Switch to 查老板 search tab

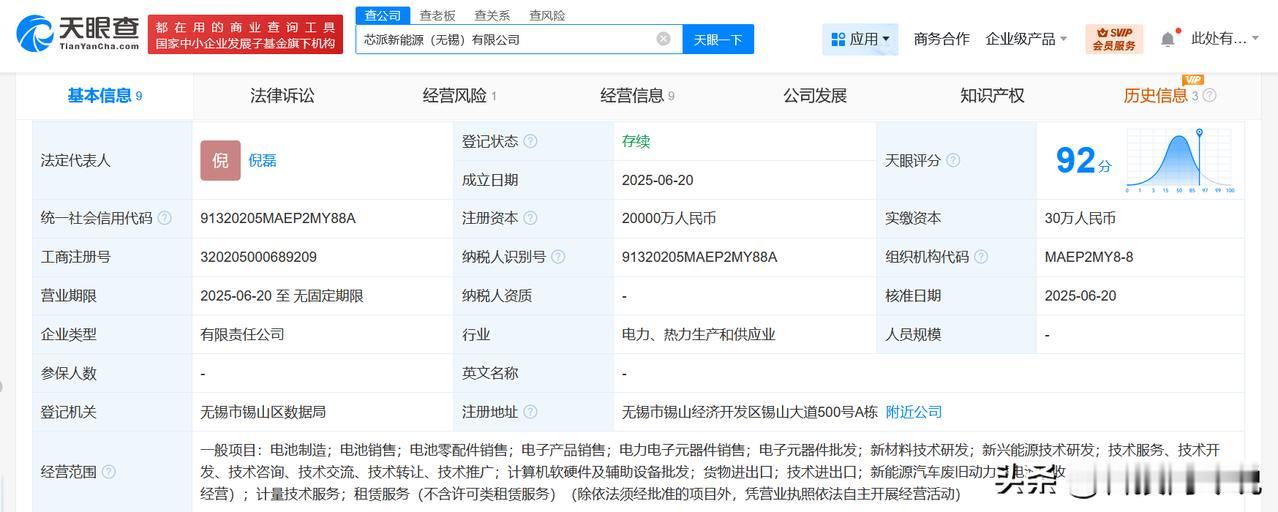coord(437,15)
